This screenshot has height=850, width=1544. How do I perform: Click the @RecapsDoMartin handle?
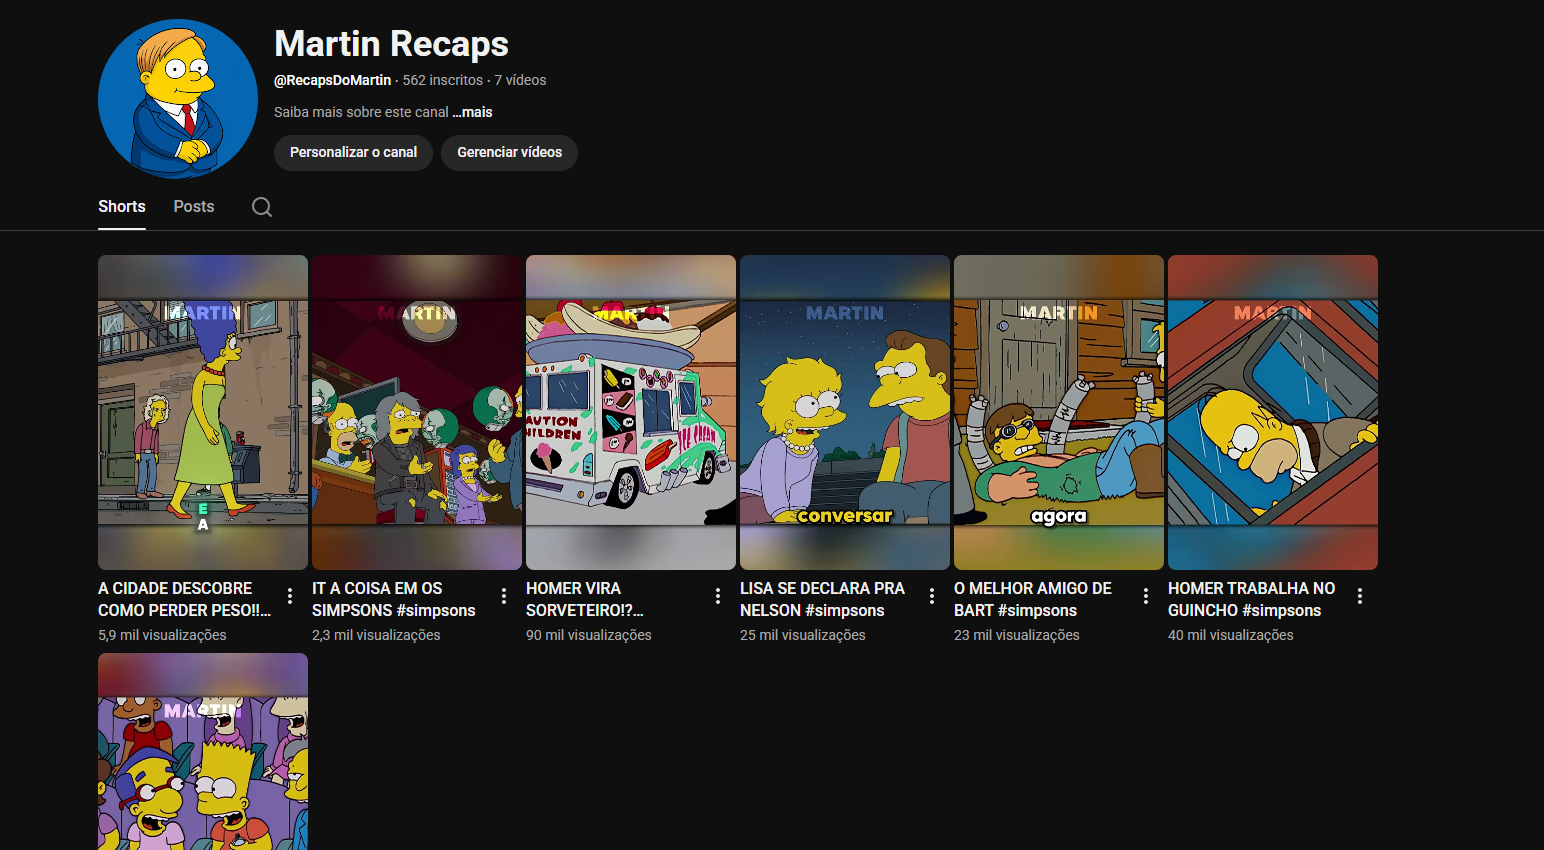(x=333, y=80)
